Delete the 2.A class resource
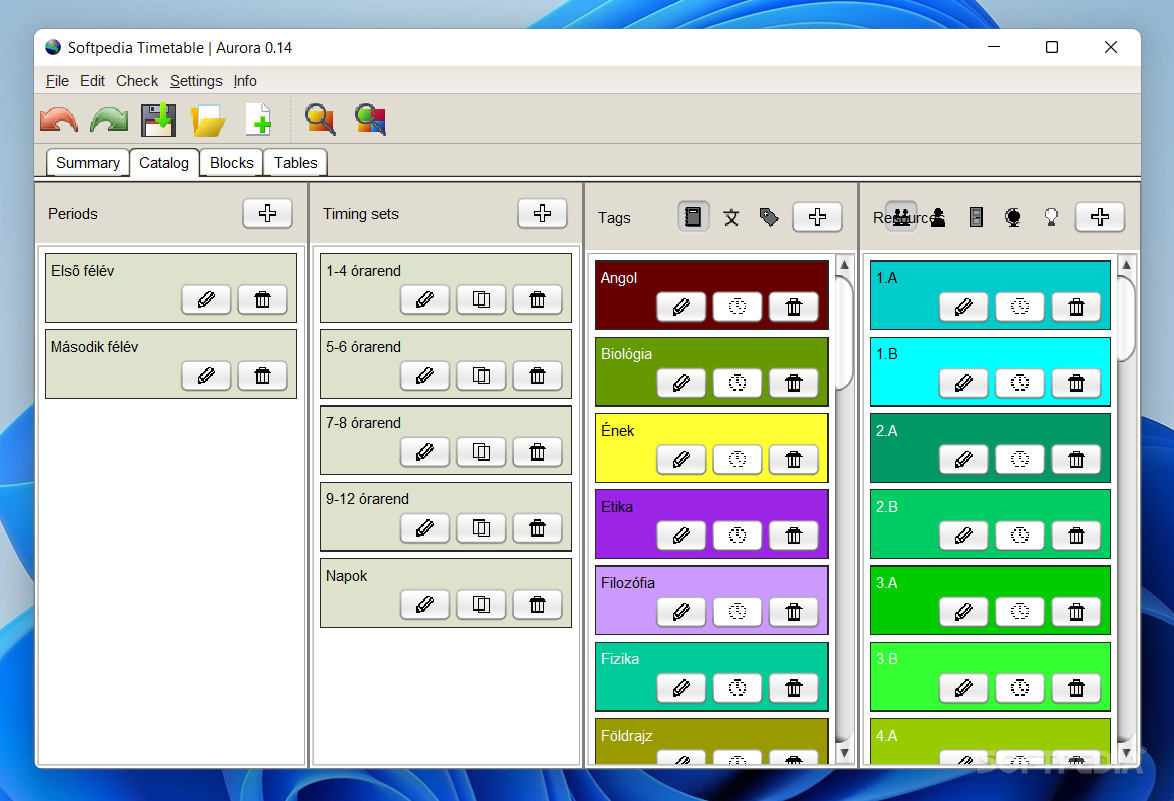Viewport: 1174px width, 801px height. pos(1075,460)
